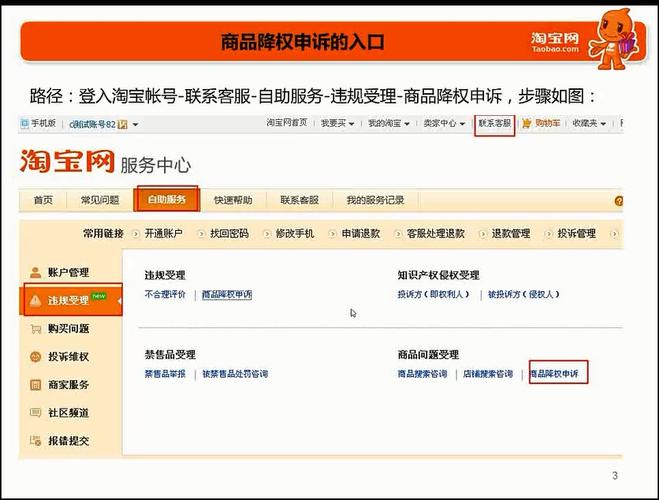This screenshot has width=659, height=500.
Task: Click the 社区频道 chat icon
Action: (x=35, y=412)
